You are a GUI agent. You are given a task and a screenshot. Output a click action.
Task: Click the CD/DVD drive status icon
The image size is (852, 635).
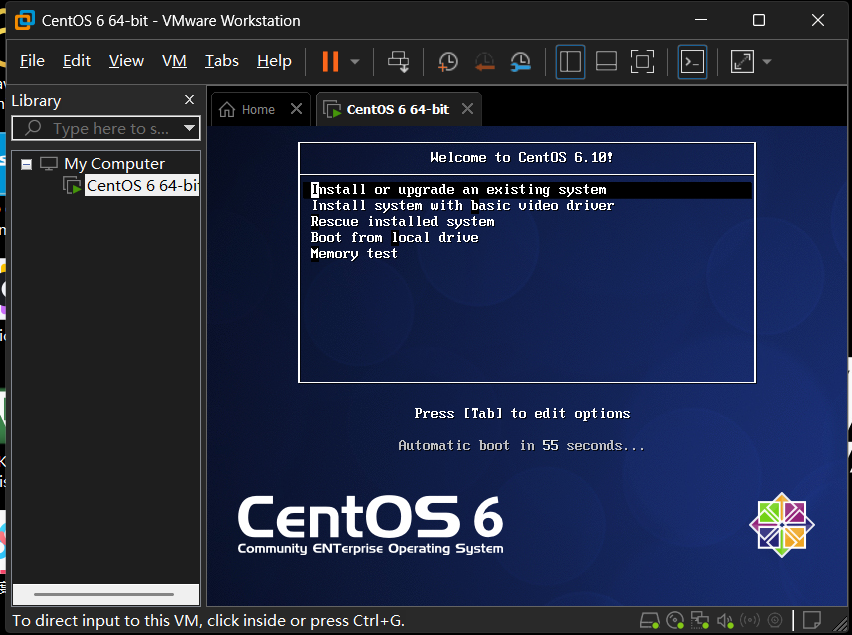(x=674, y=620)
